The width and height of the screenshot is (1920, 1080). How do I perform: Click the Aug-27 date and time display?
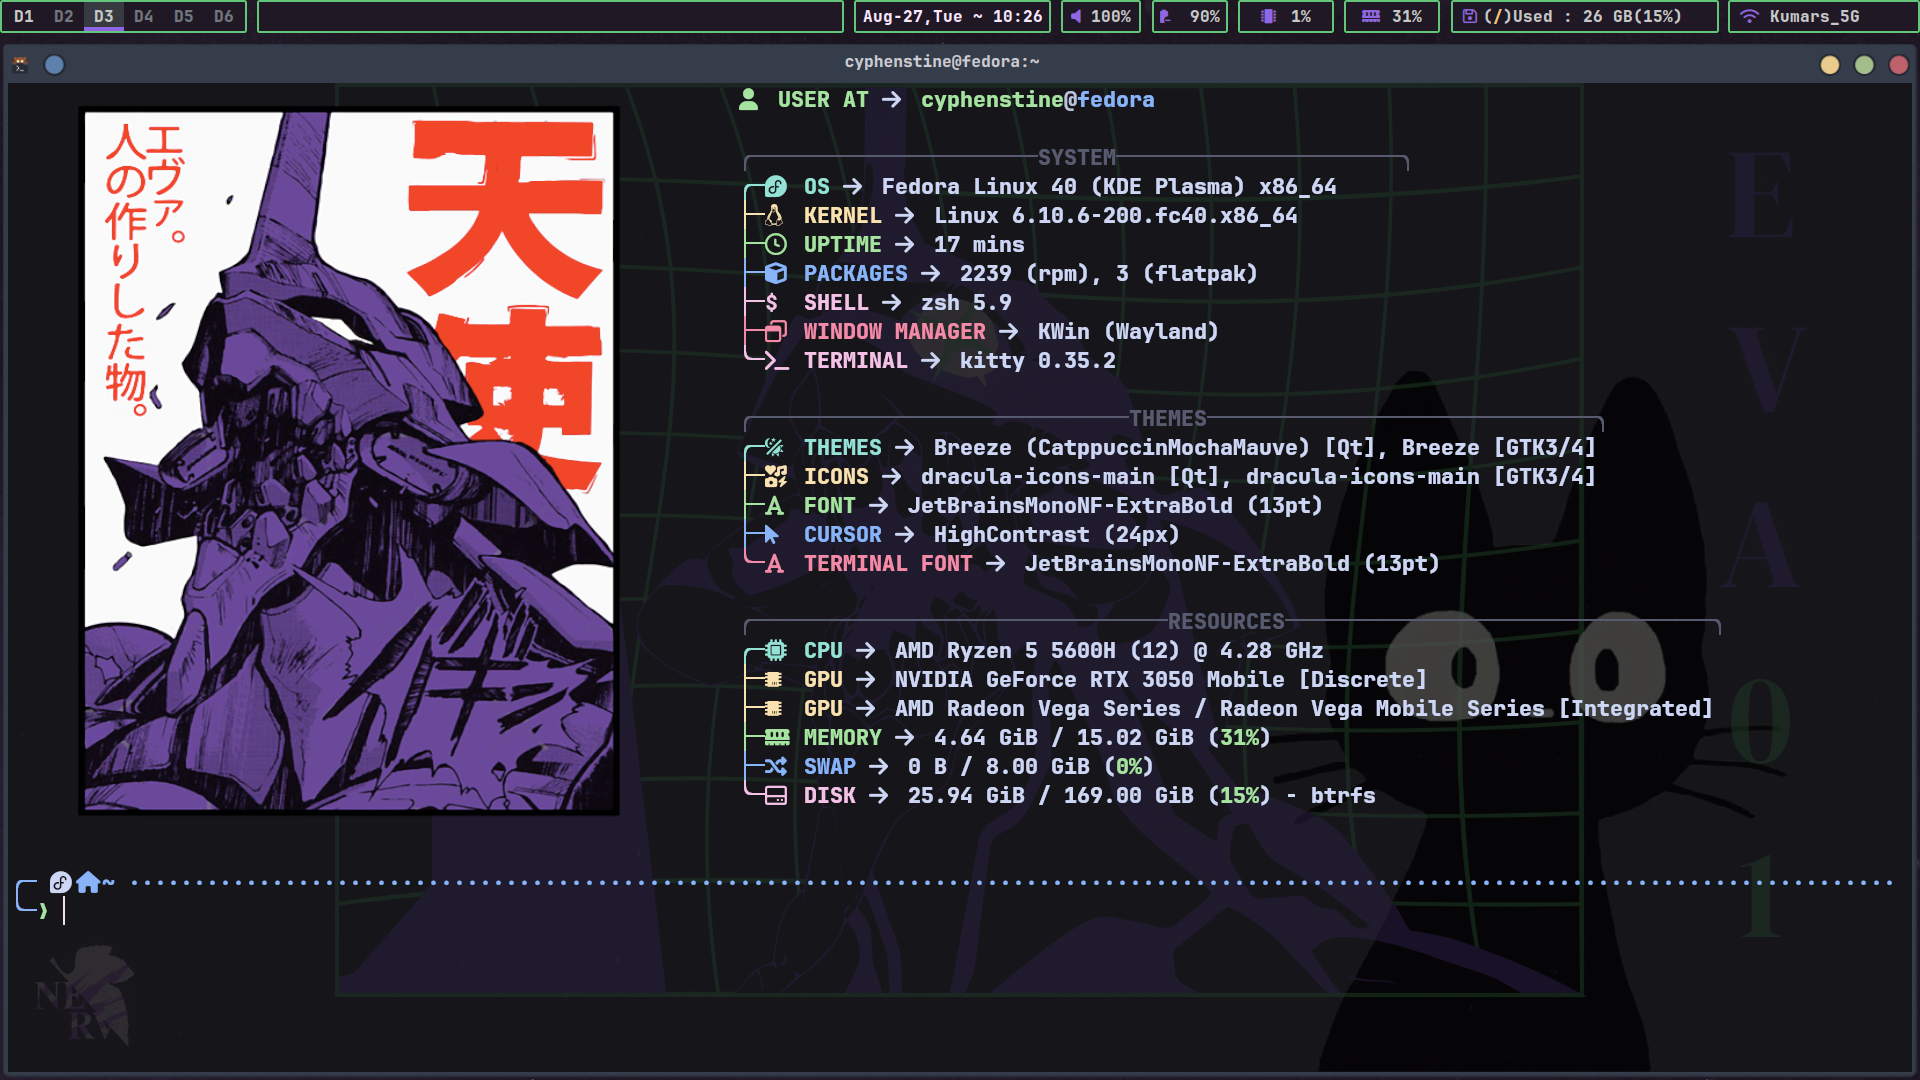(x=951, y=16)
